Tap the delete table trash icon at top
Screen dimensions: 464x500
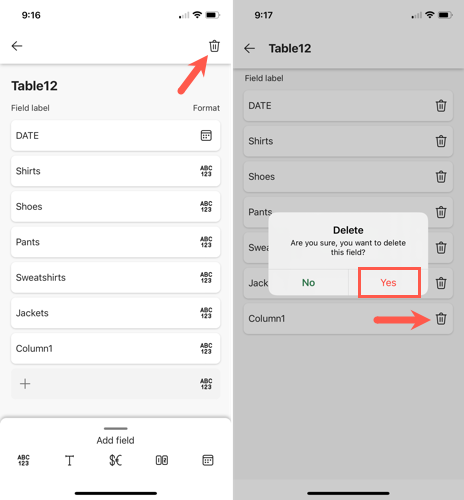pyautogui.click(x=214, y=46)
